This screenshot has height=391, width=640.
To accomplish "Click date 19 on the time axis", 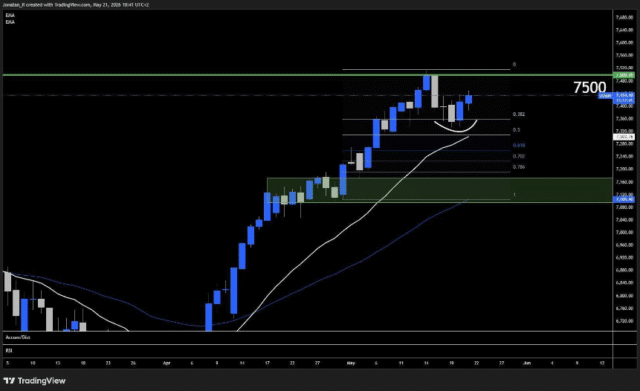I will (451, 363).
